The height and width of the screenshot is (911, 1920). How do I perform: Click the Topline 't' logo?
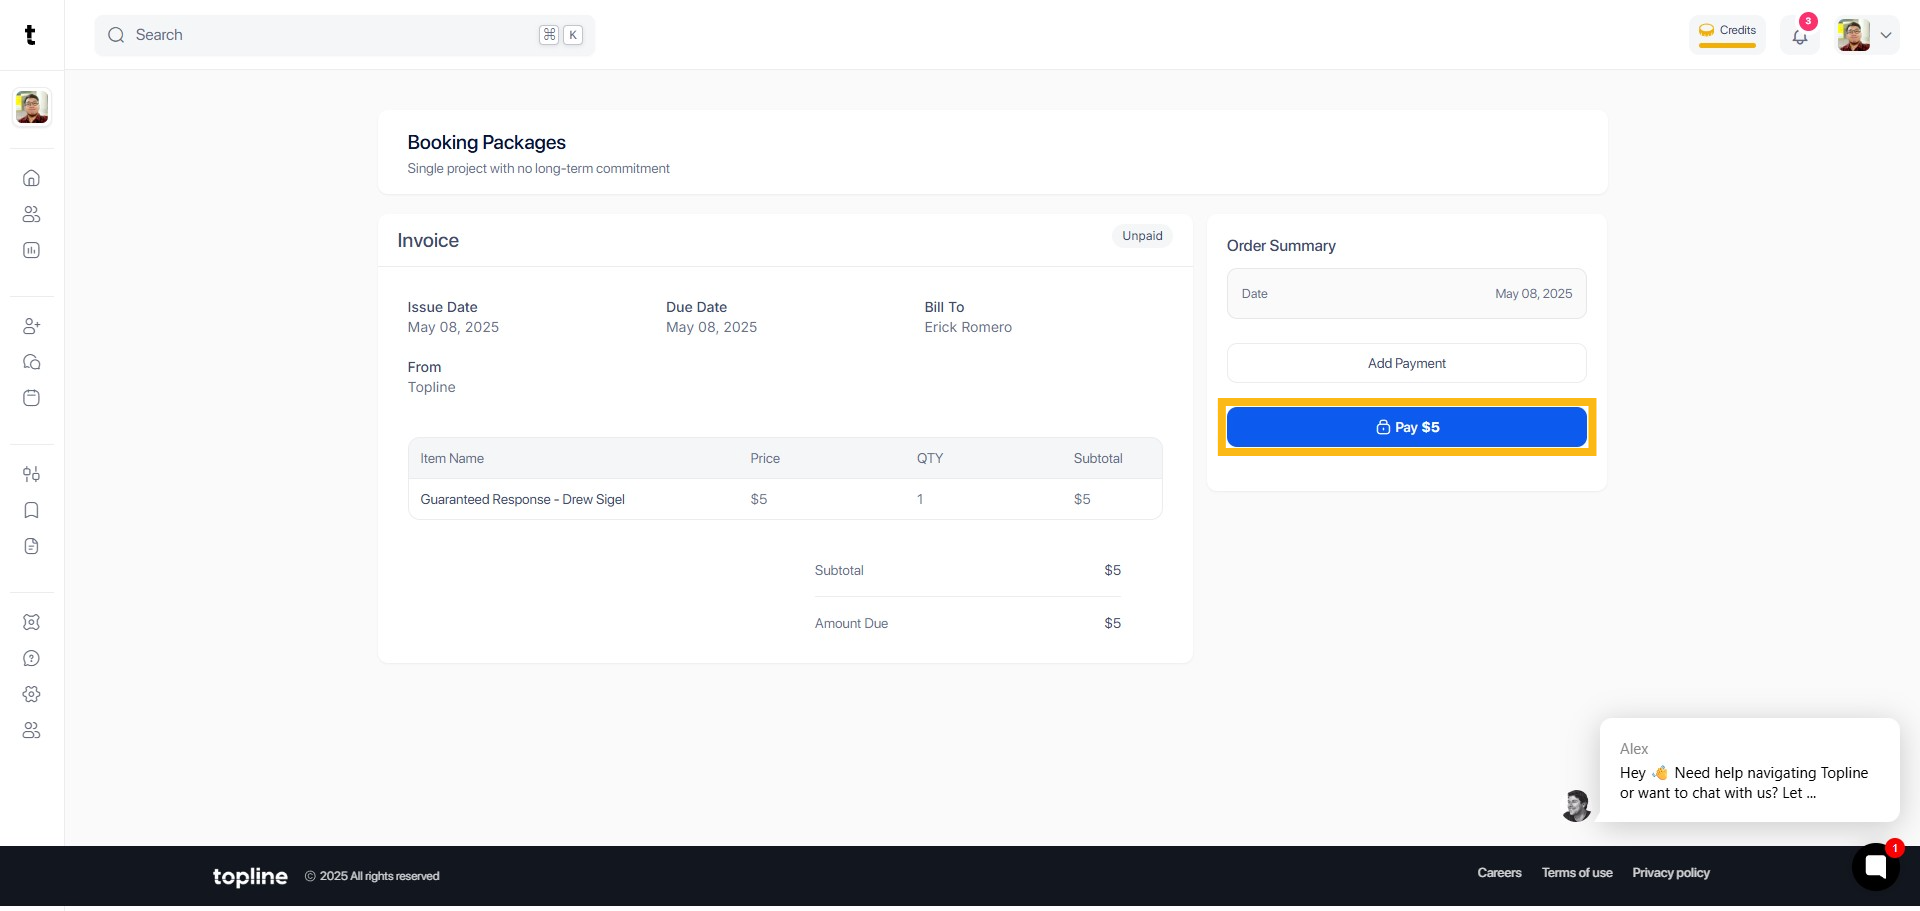[30, 35]
